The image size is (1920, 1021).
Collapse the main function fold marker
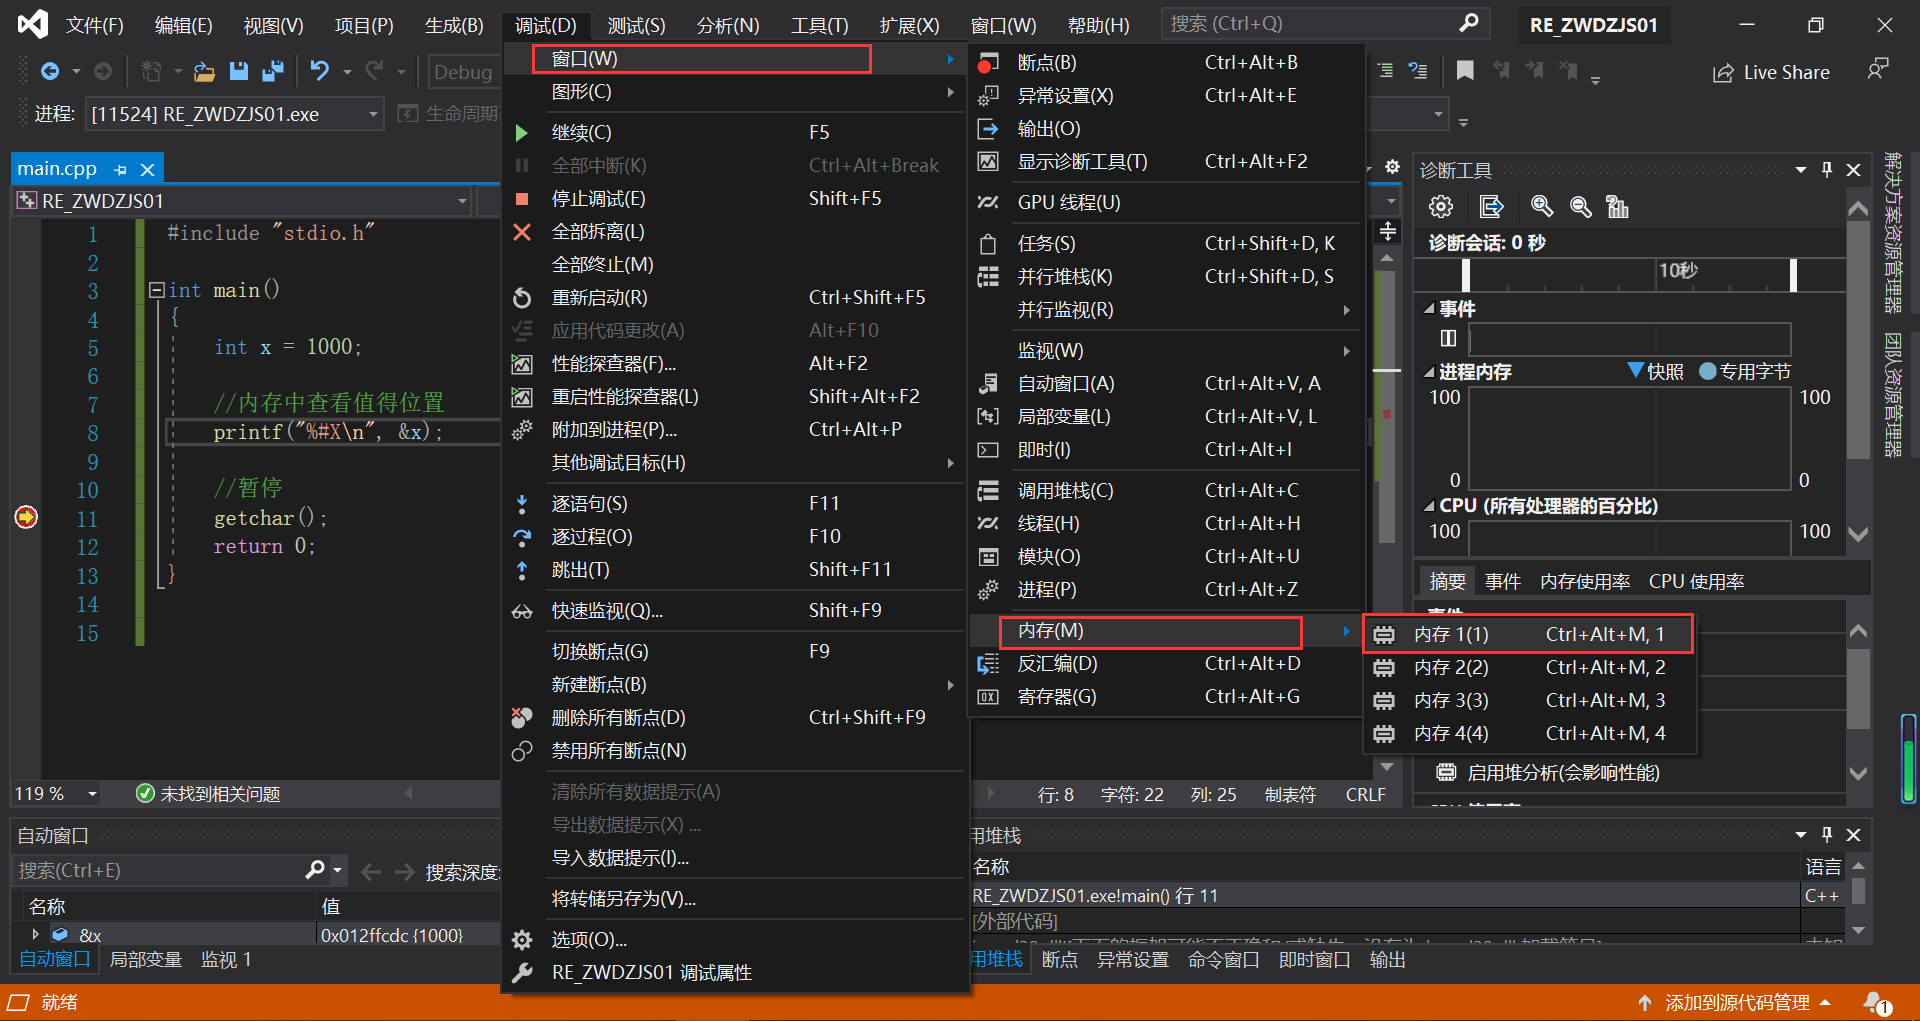pyautogui.click(x=156, y=290)
